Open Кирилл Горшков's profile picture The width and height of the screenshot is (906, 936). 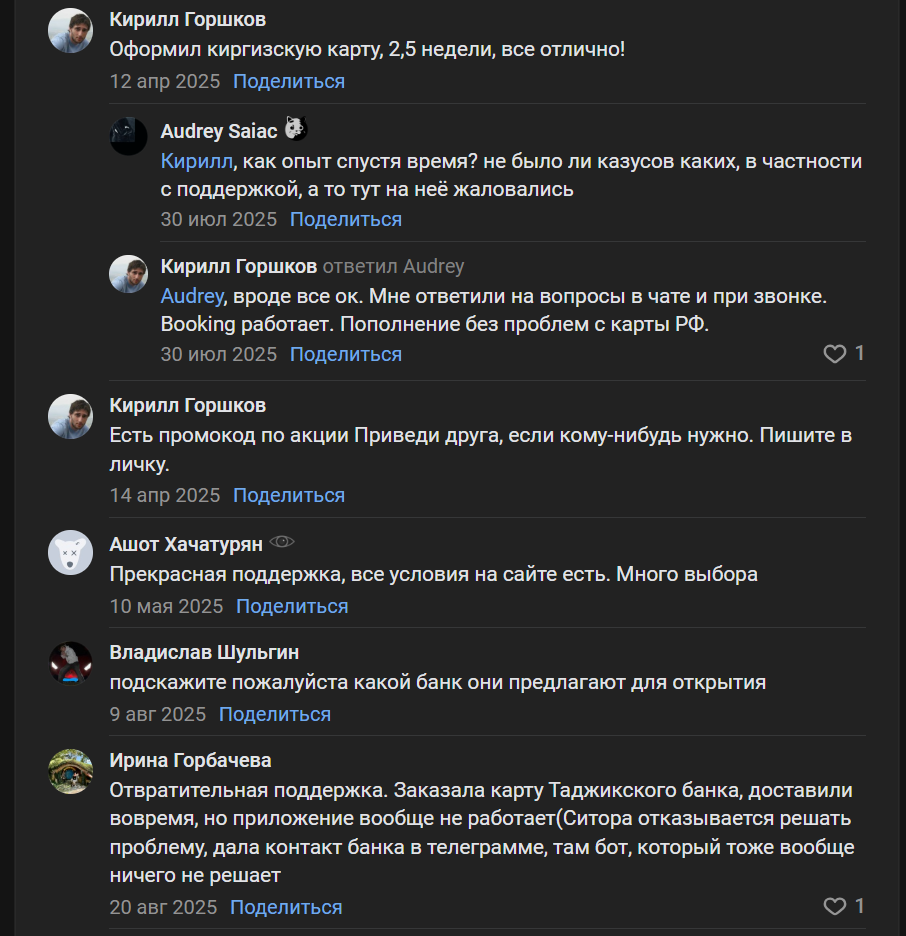tap(69, 30)
